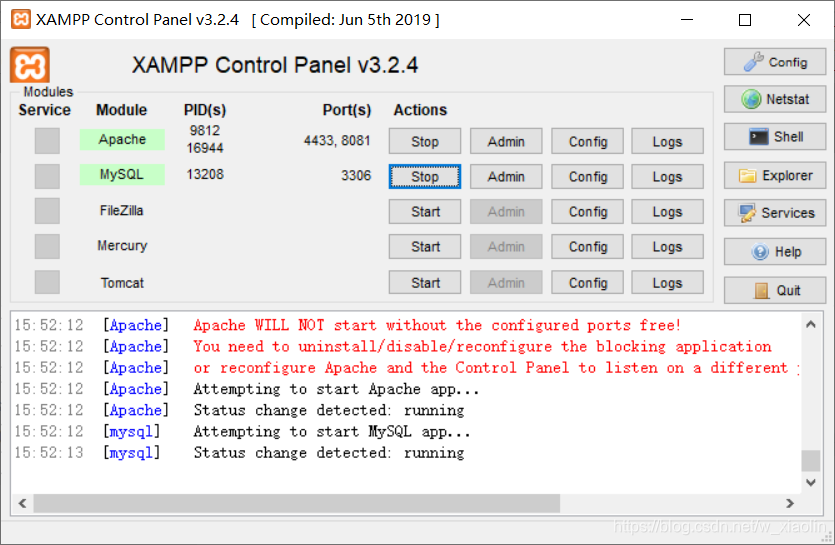Quit XAMPP with the Quit button
Viewport: 835px width, 545px height.
pos(775,290)
